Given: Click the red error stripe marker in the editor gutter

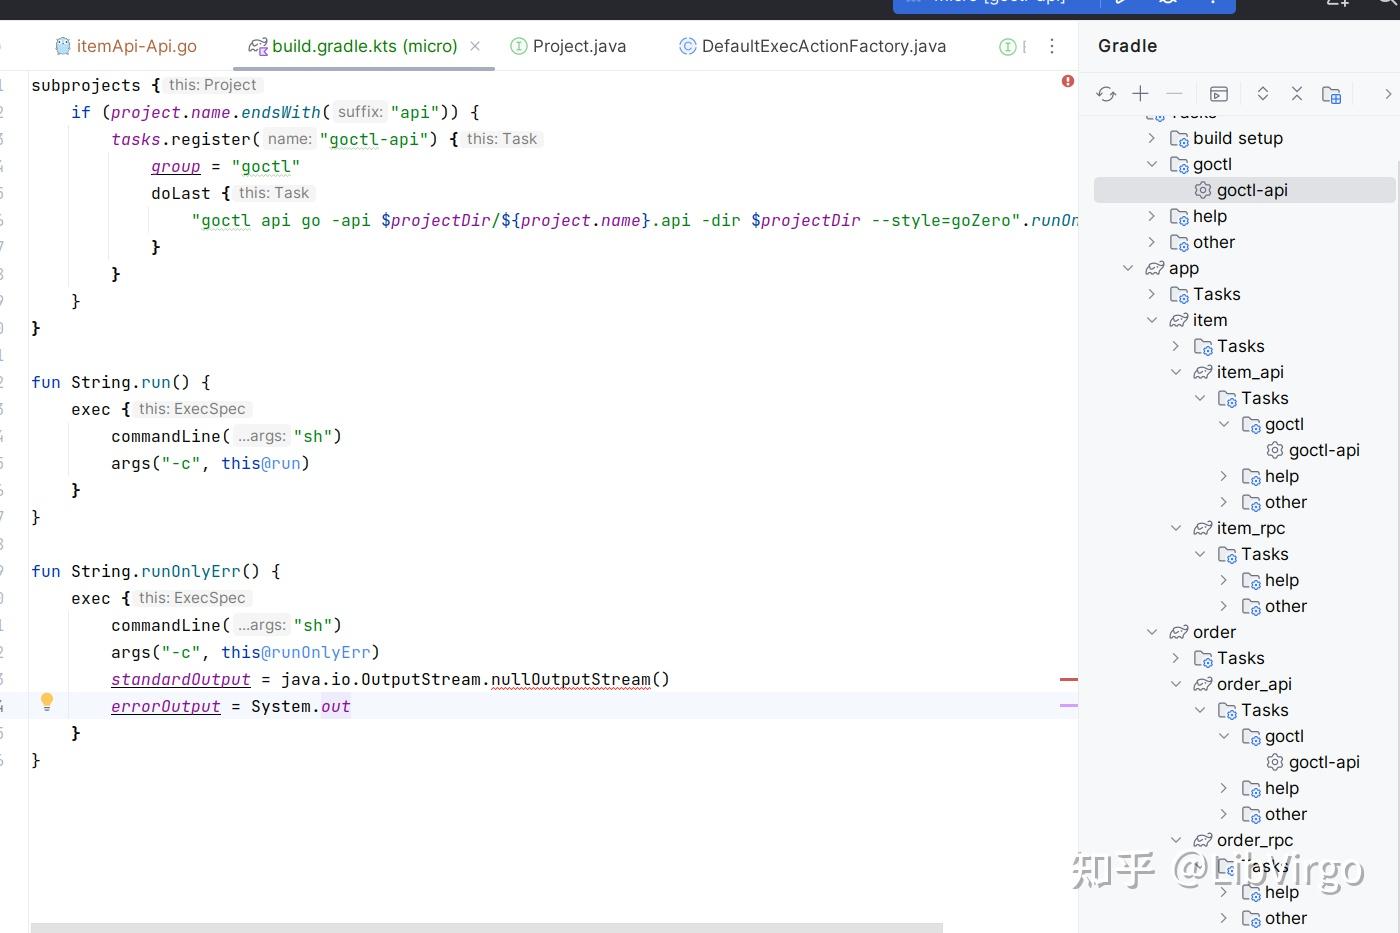Looking at the screenshot, I should pyautogui.click(x=1068, y=679).
